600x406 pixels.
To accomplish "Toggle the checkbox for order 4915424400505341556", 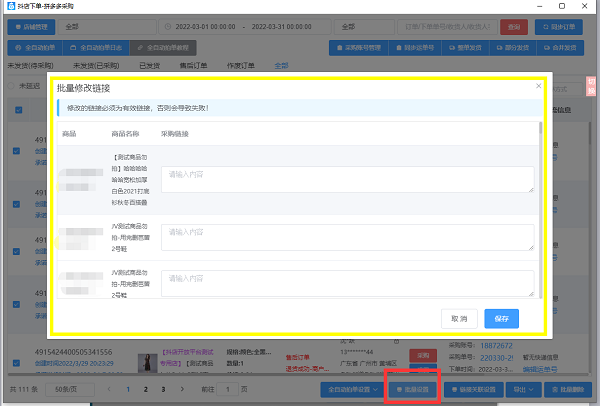I will [x=16, y=363].
